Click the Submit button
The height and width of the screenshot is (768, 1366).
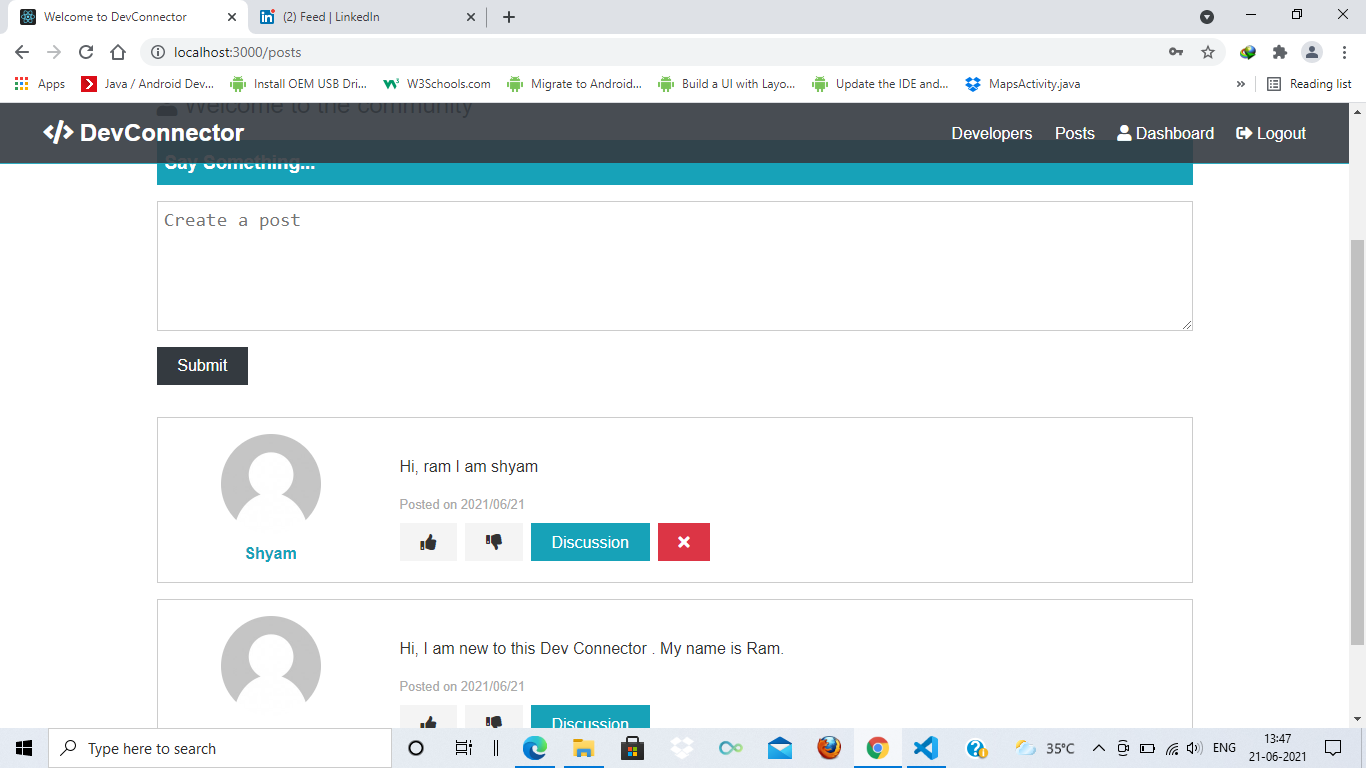tap(201, 365)
